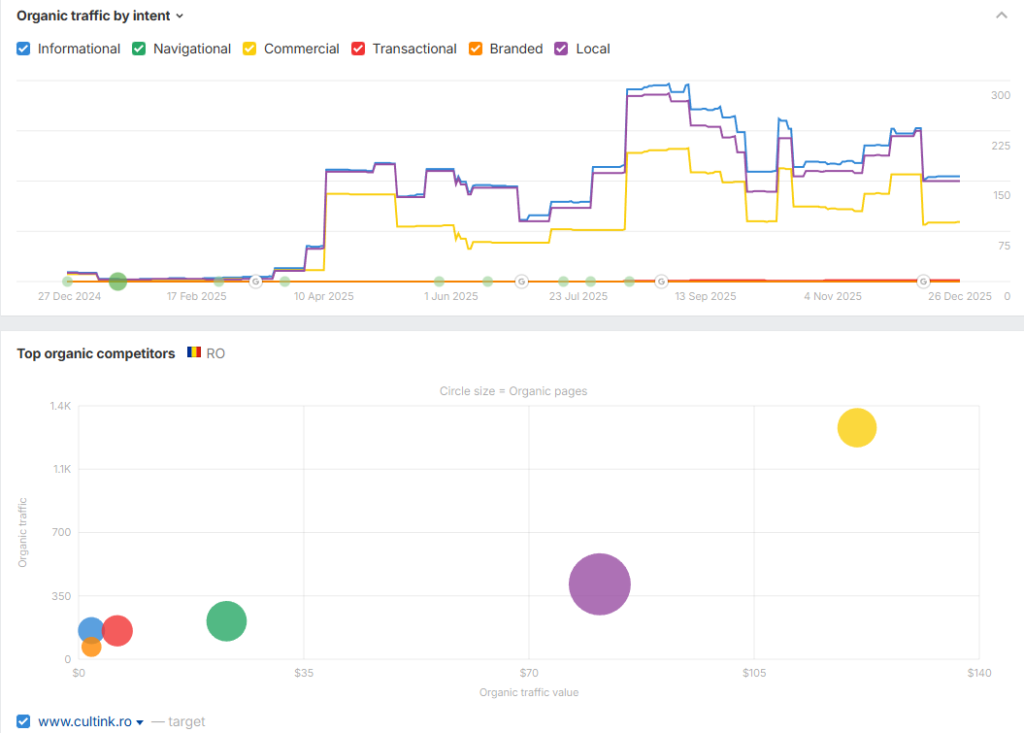Uncheck the www.cultink.ro target checkbox

[x=24, y=721]
